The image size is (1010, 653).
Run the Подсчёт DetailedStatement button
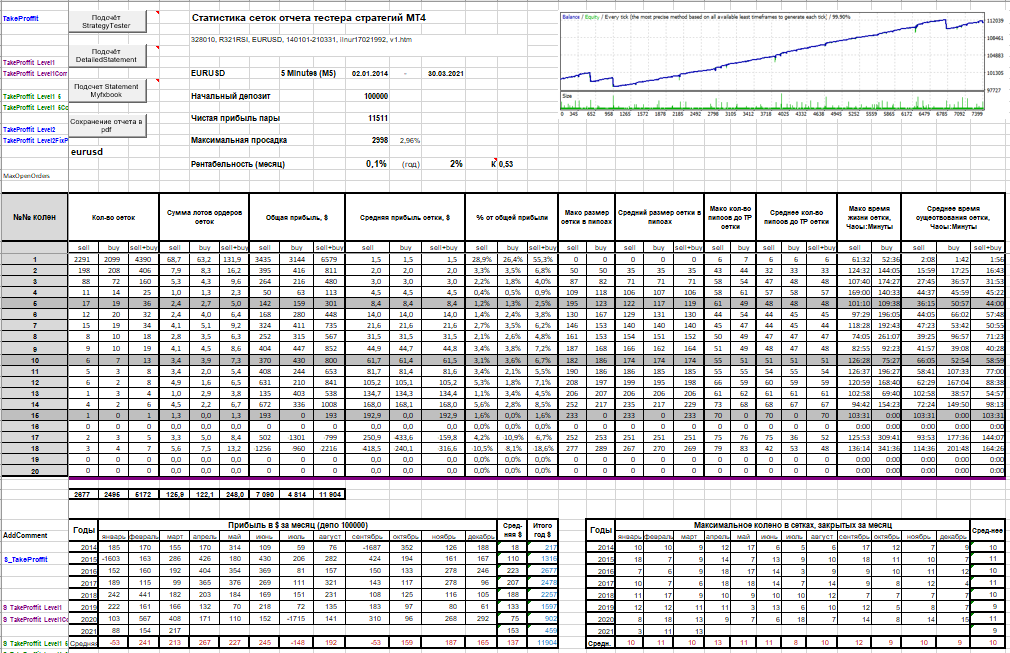coord(107,55)
